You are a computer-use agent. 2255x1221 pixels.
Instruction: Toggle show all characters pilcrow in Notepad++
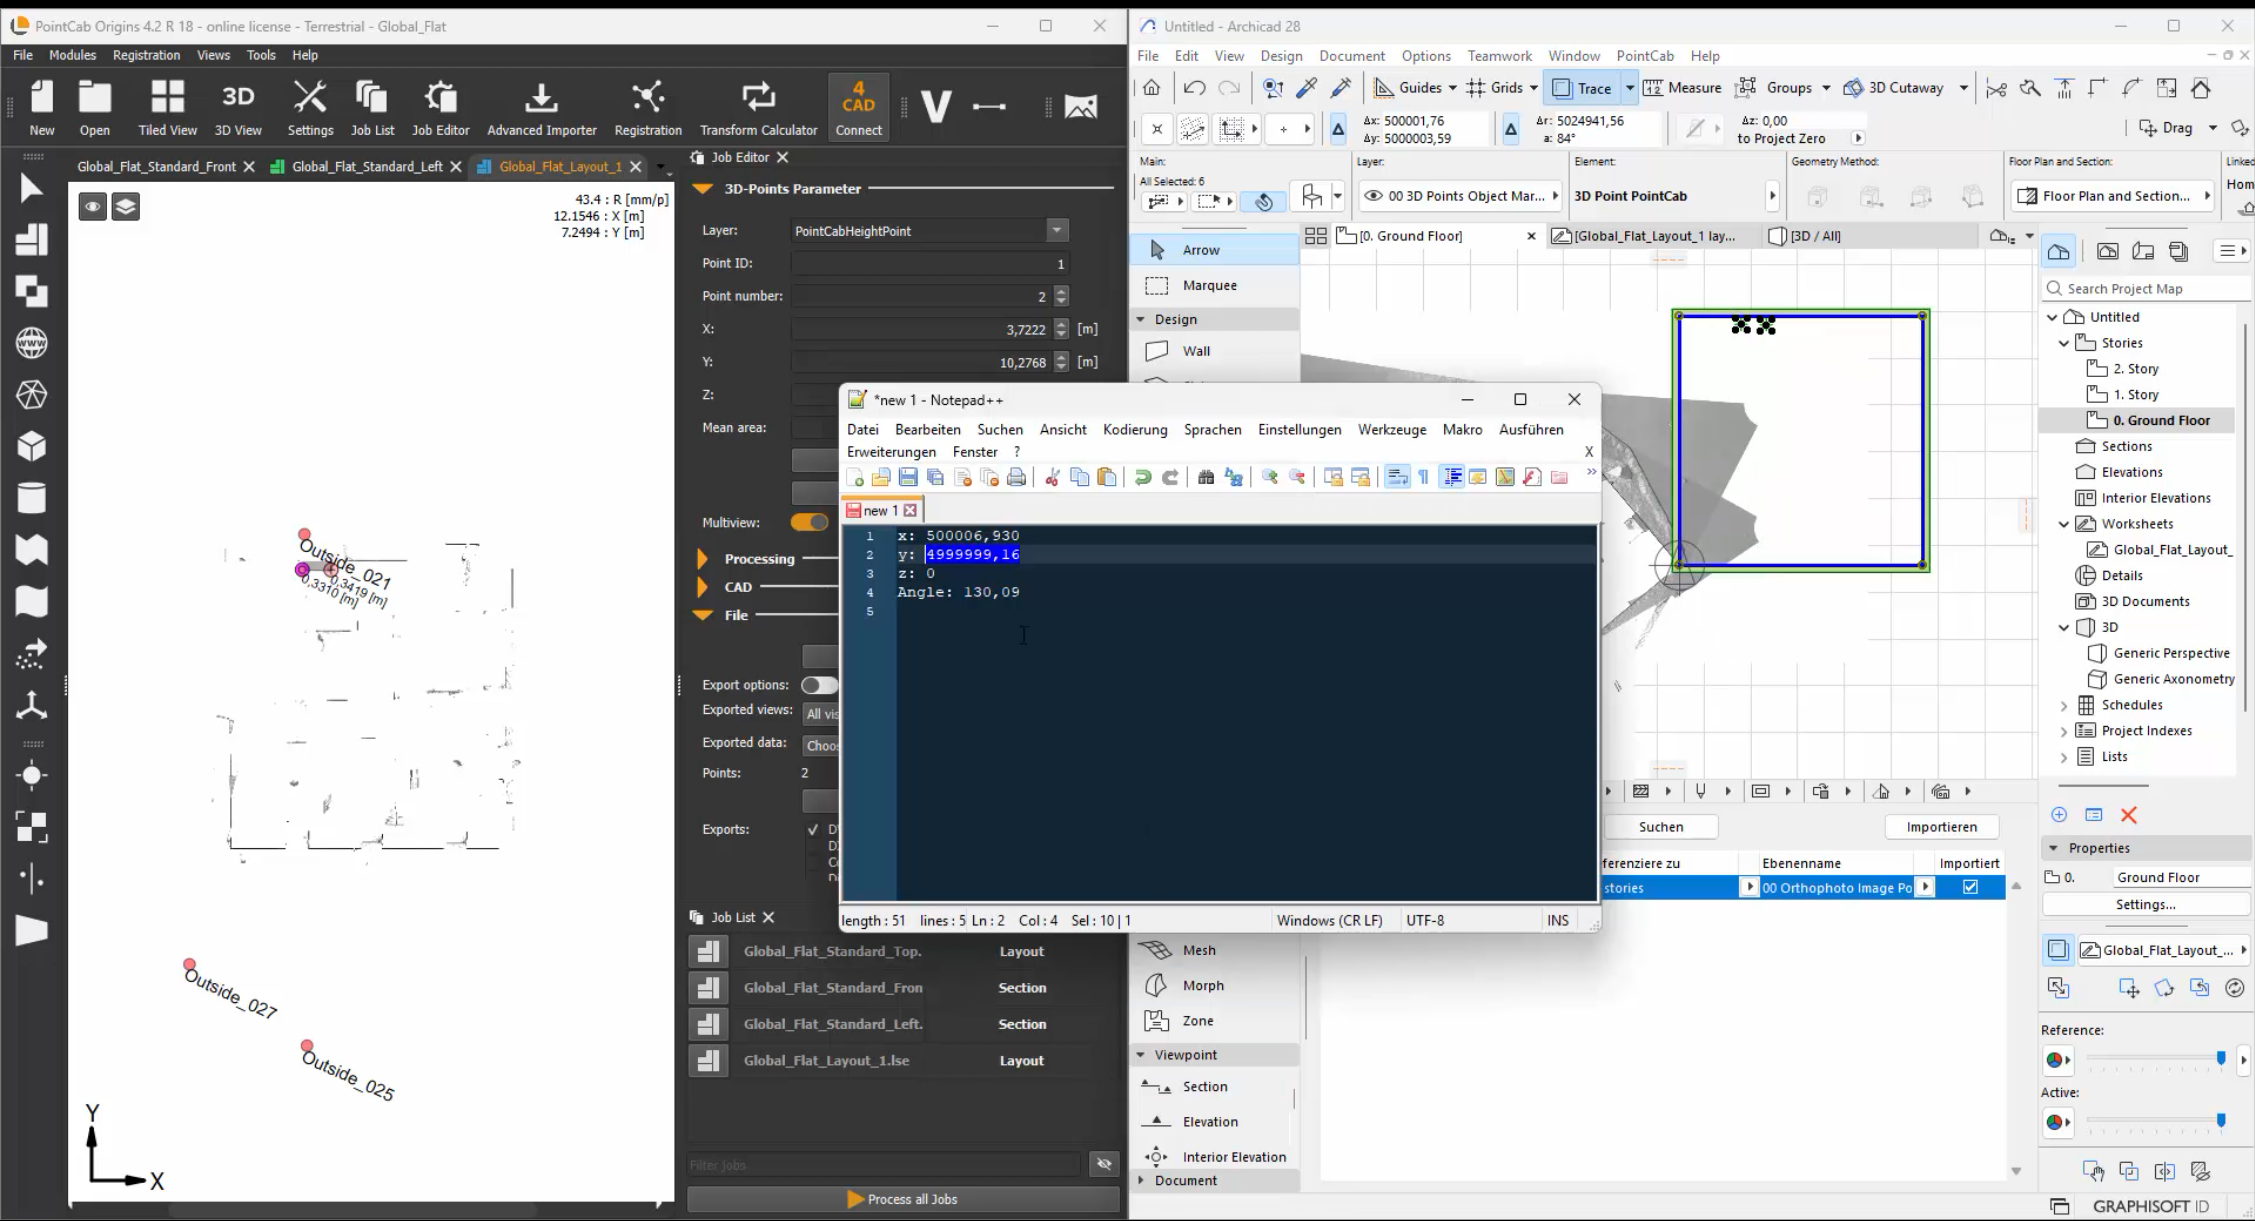point(1424,477)
